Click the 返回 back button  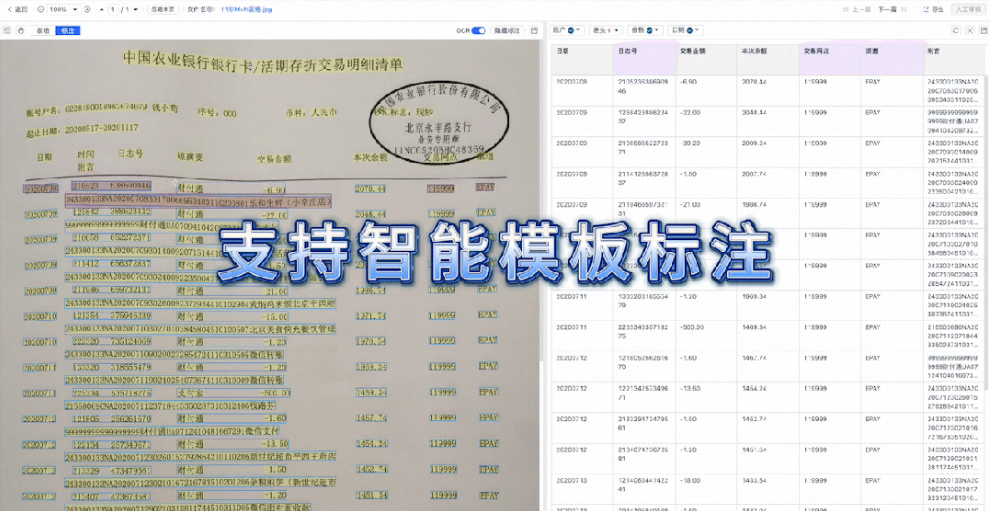tap(19, 8)
